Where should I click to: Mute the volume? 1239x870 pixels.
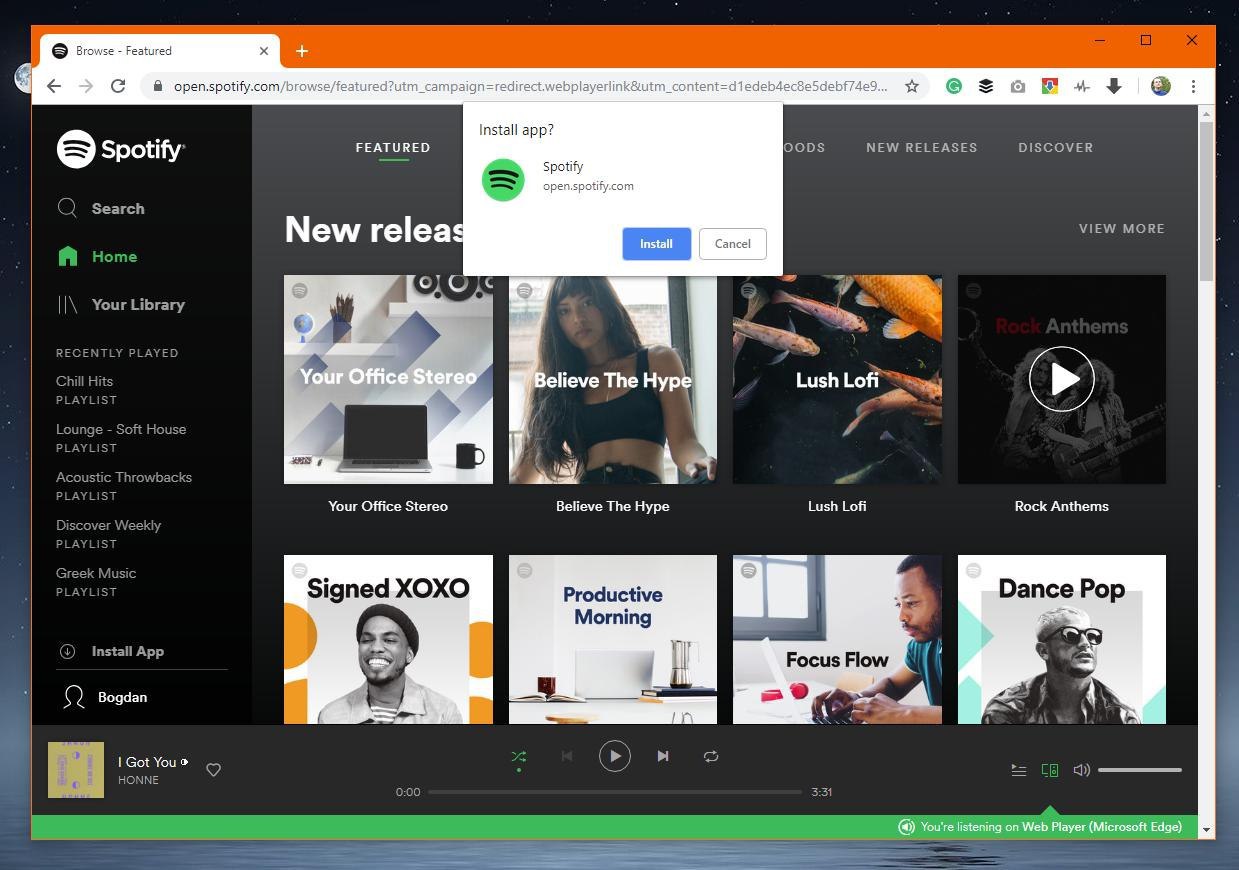pos(1081,770)
